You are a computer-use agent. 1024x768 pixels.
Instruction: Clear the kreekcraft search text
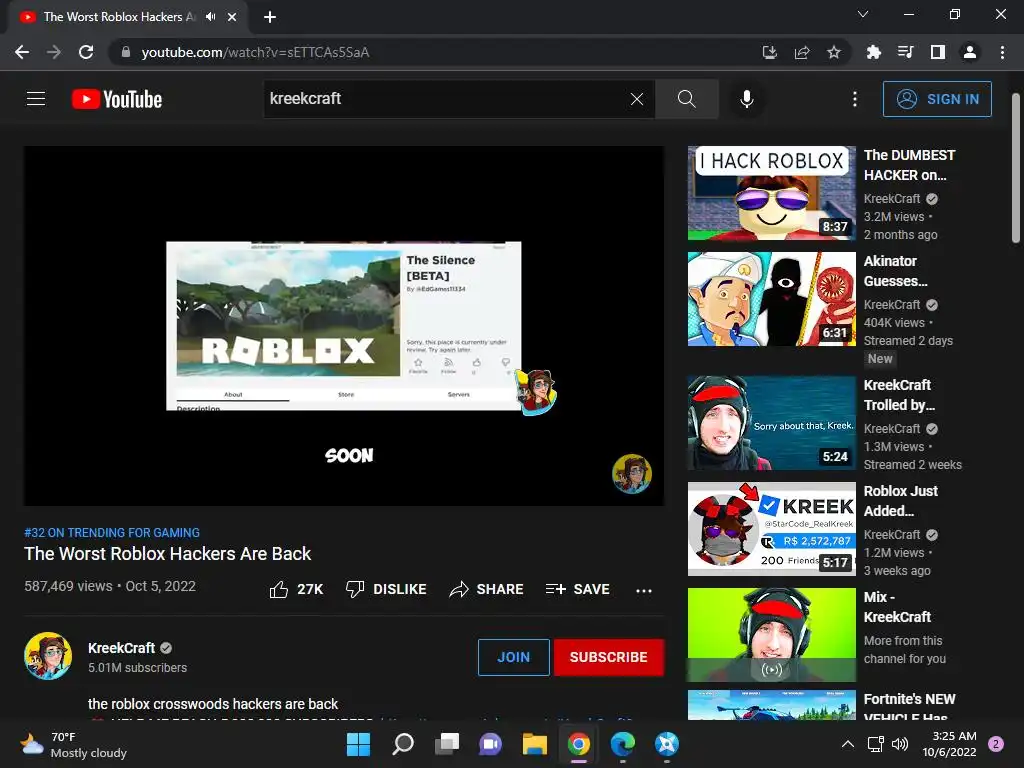coord(637,99)
